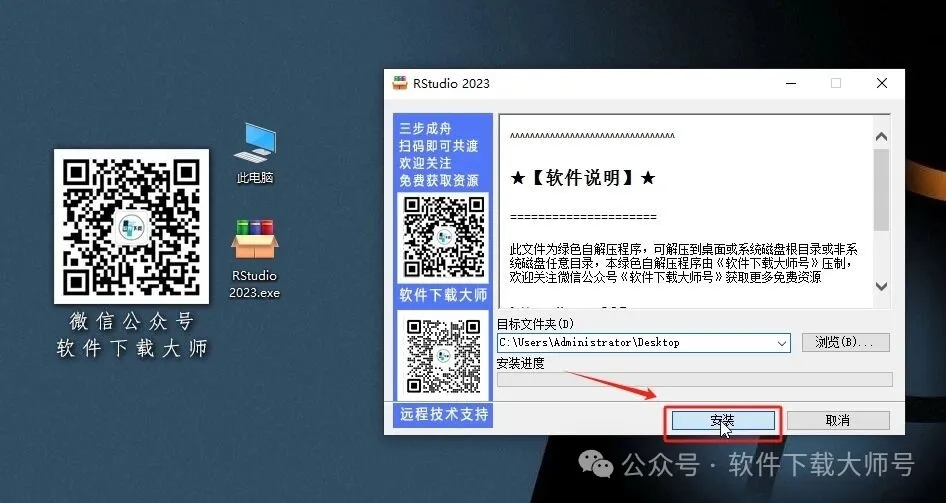The height and width of the screenshot is (503, 946).
Task: Click the 此文件为绿色自解压程序 description paragraph
Action: coord(684,264)
